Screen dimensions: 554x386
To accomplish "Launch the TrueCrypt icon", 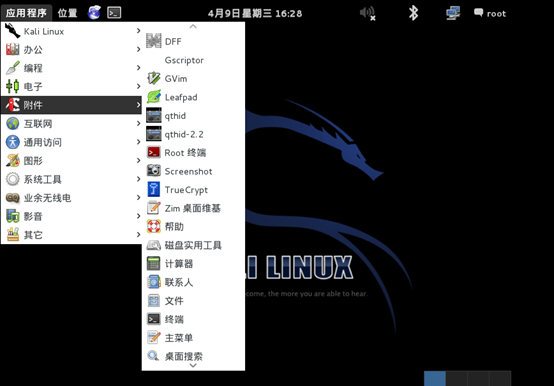I will (x=154, y=189).
